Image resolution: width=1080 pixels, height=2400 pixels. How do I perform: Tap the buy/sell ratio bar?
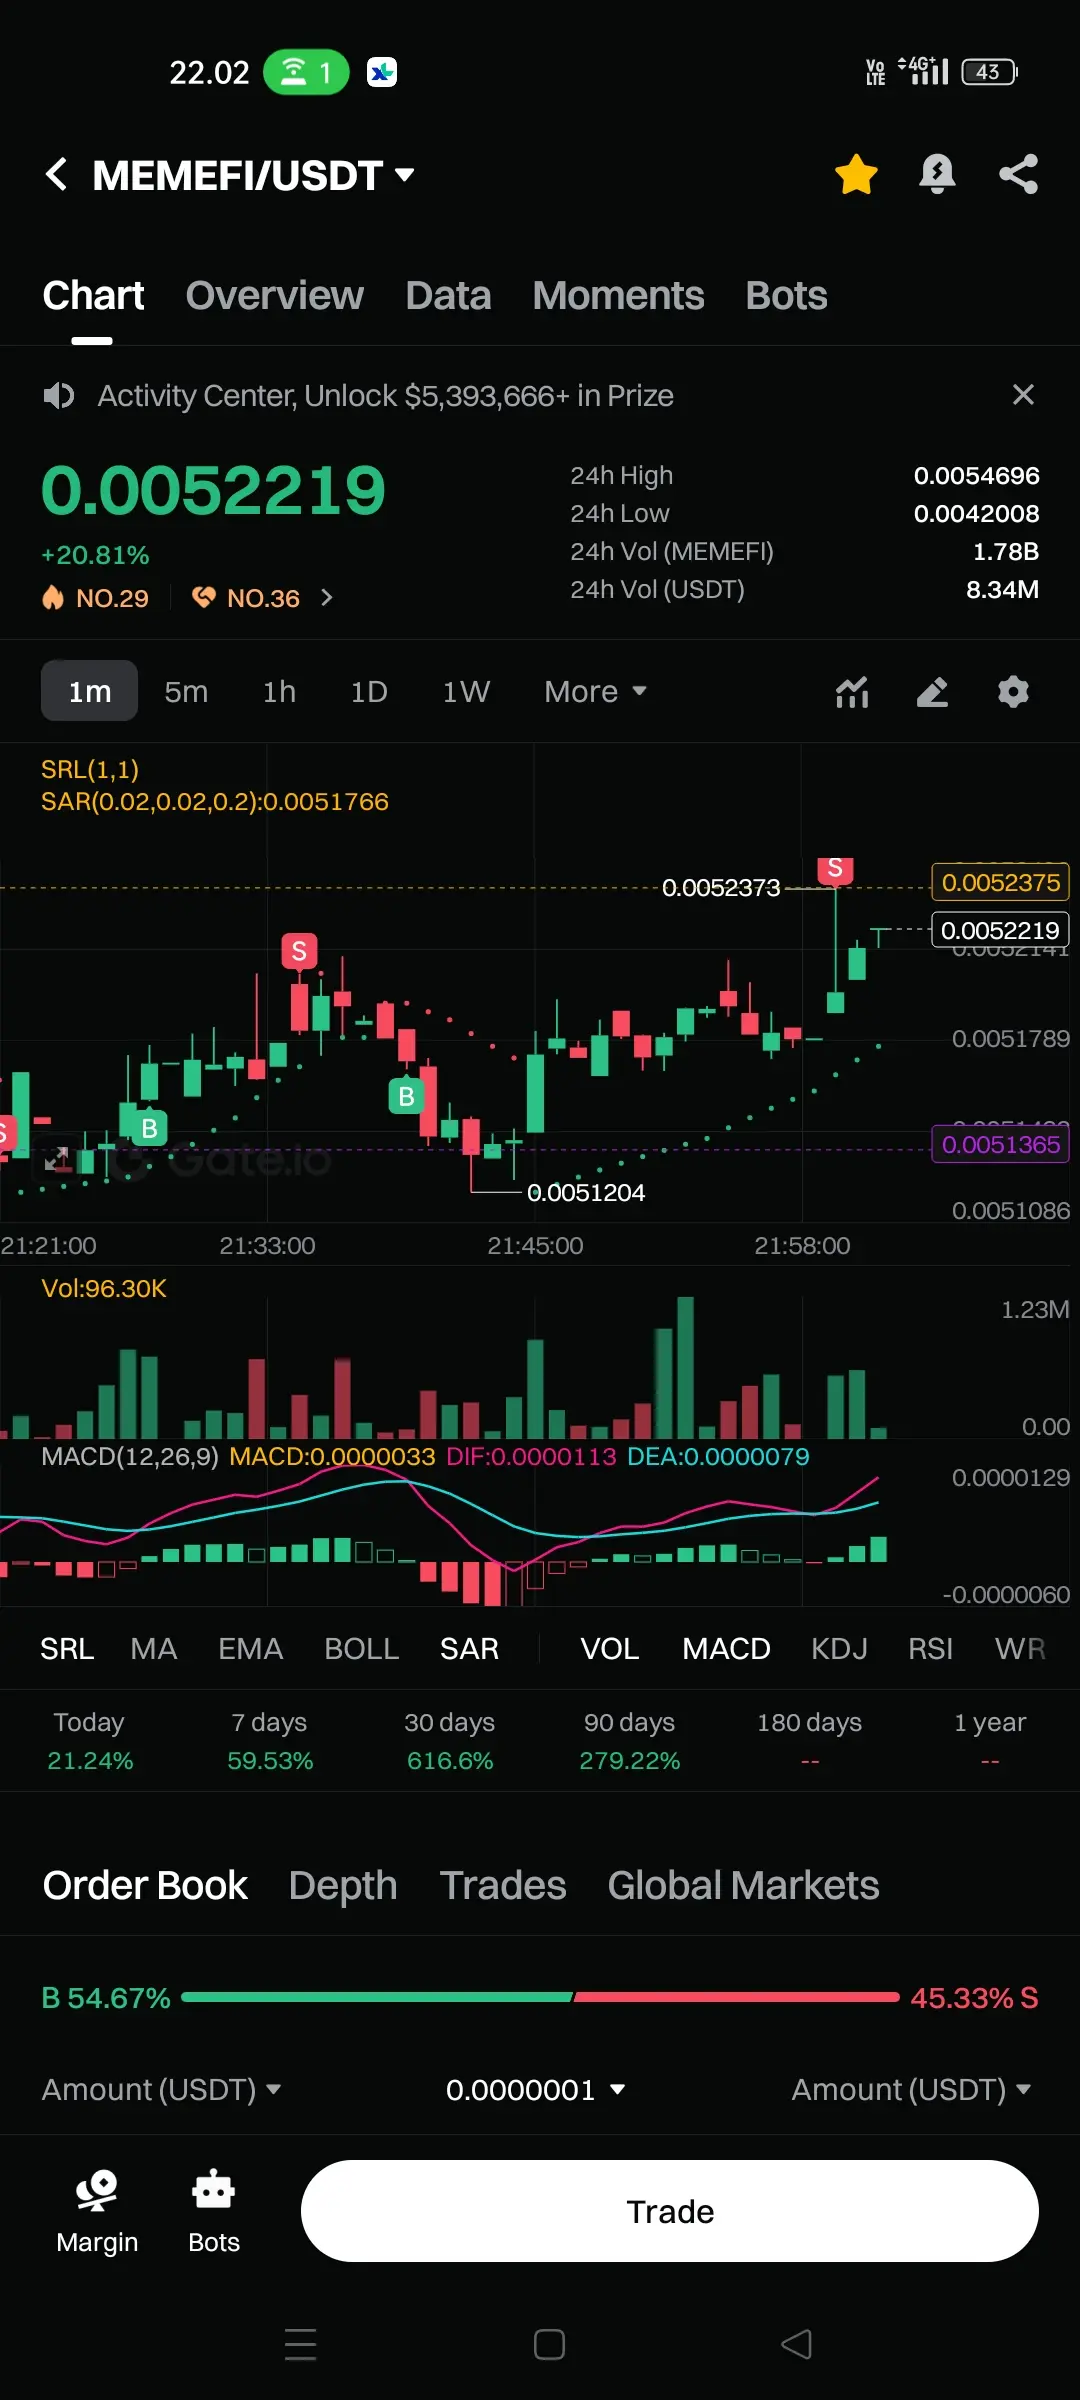(540, 1997)
